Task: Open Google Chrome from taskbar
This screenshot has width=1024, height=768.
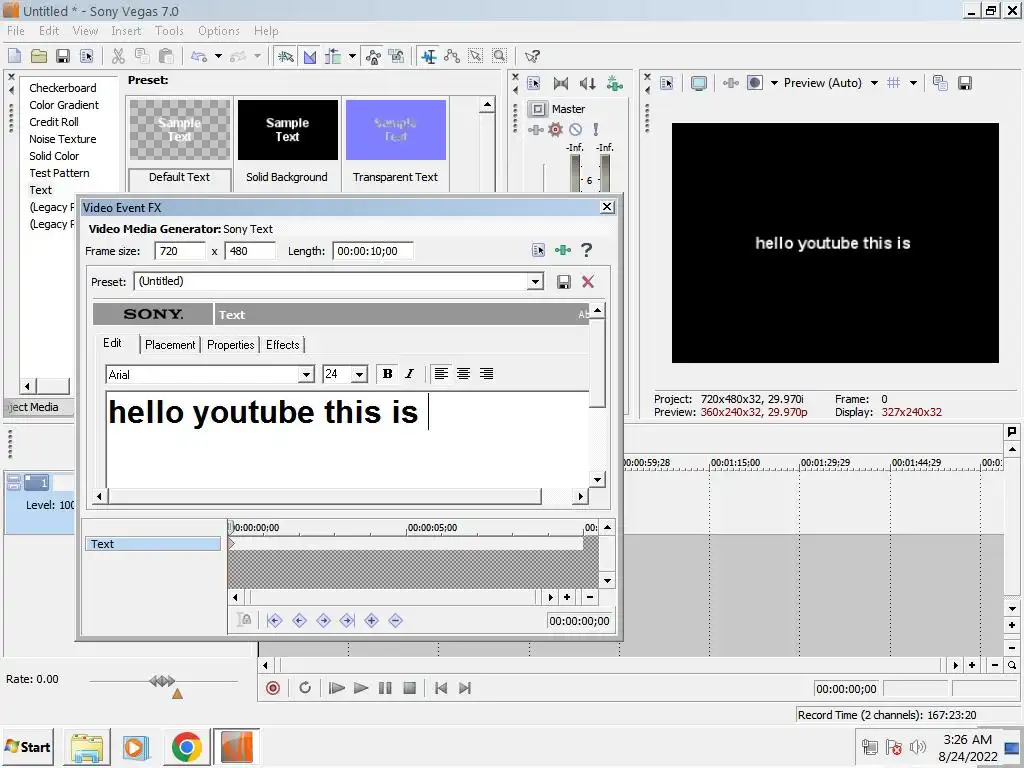Action: (187, 746)
